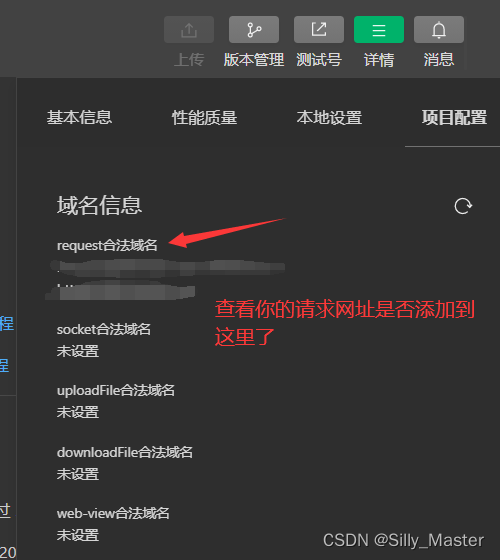Click the 版本管理 label
The image size is (500, 560).
[254, 60]
